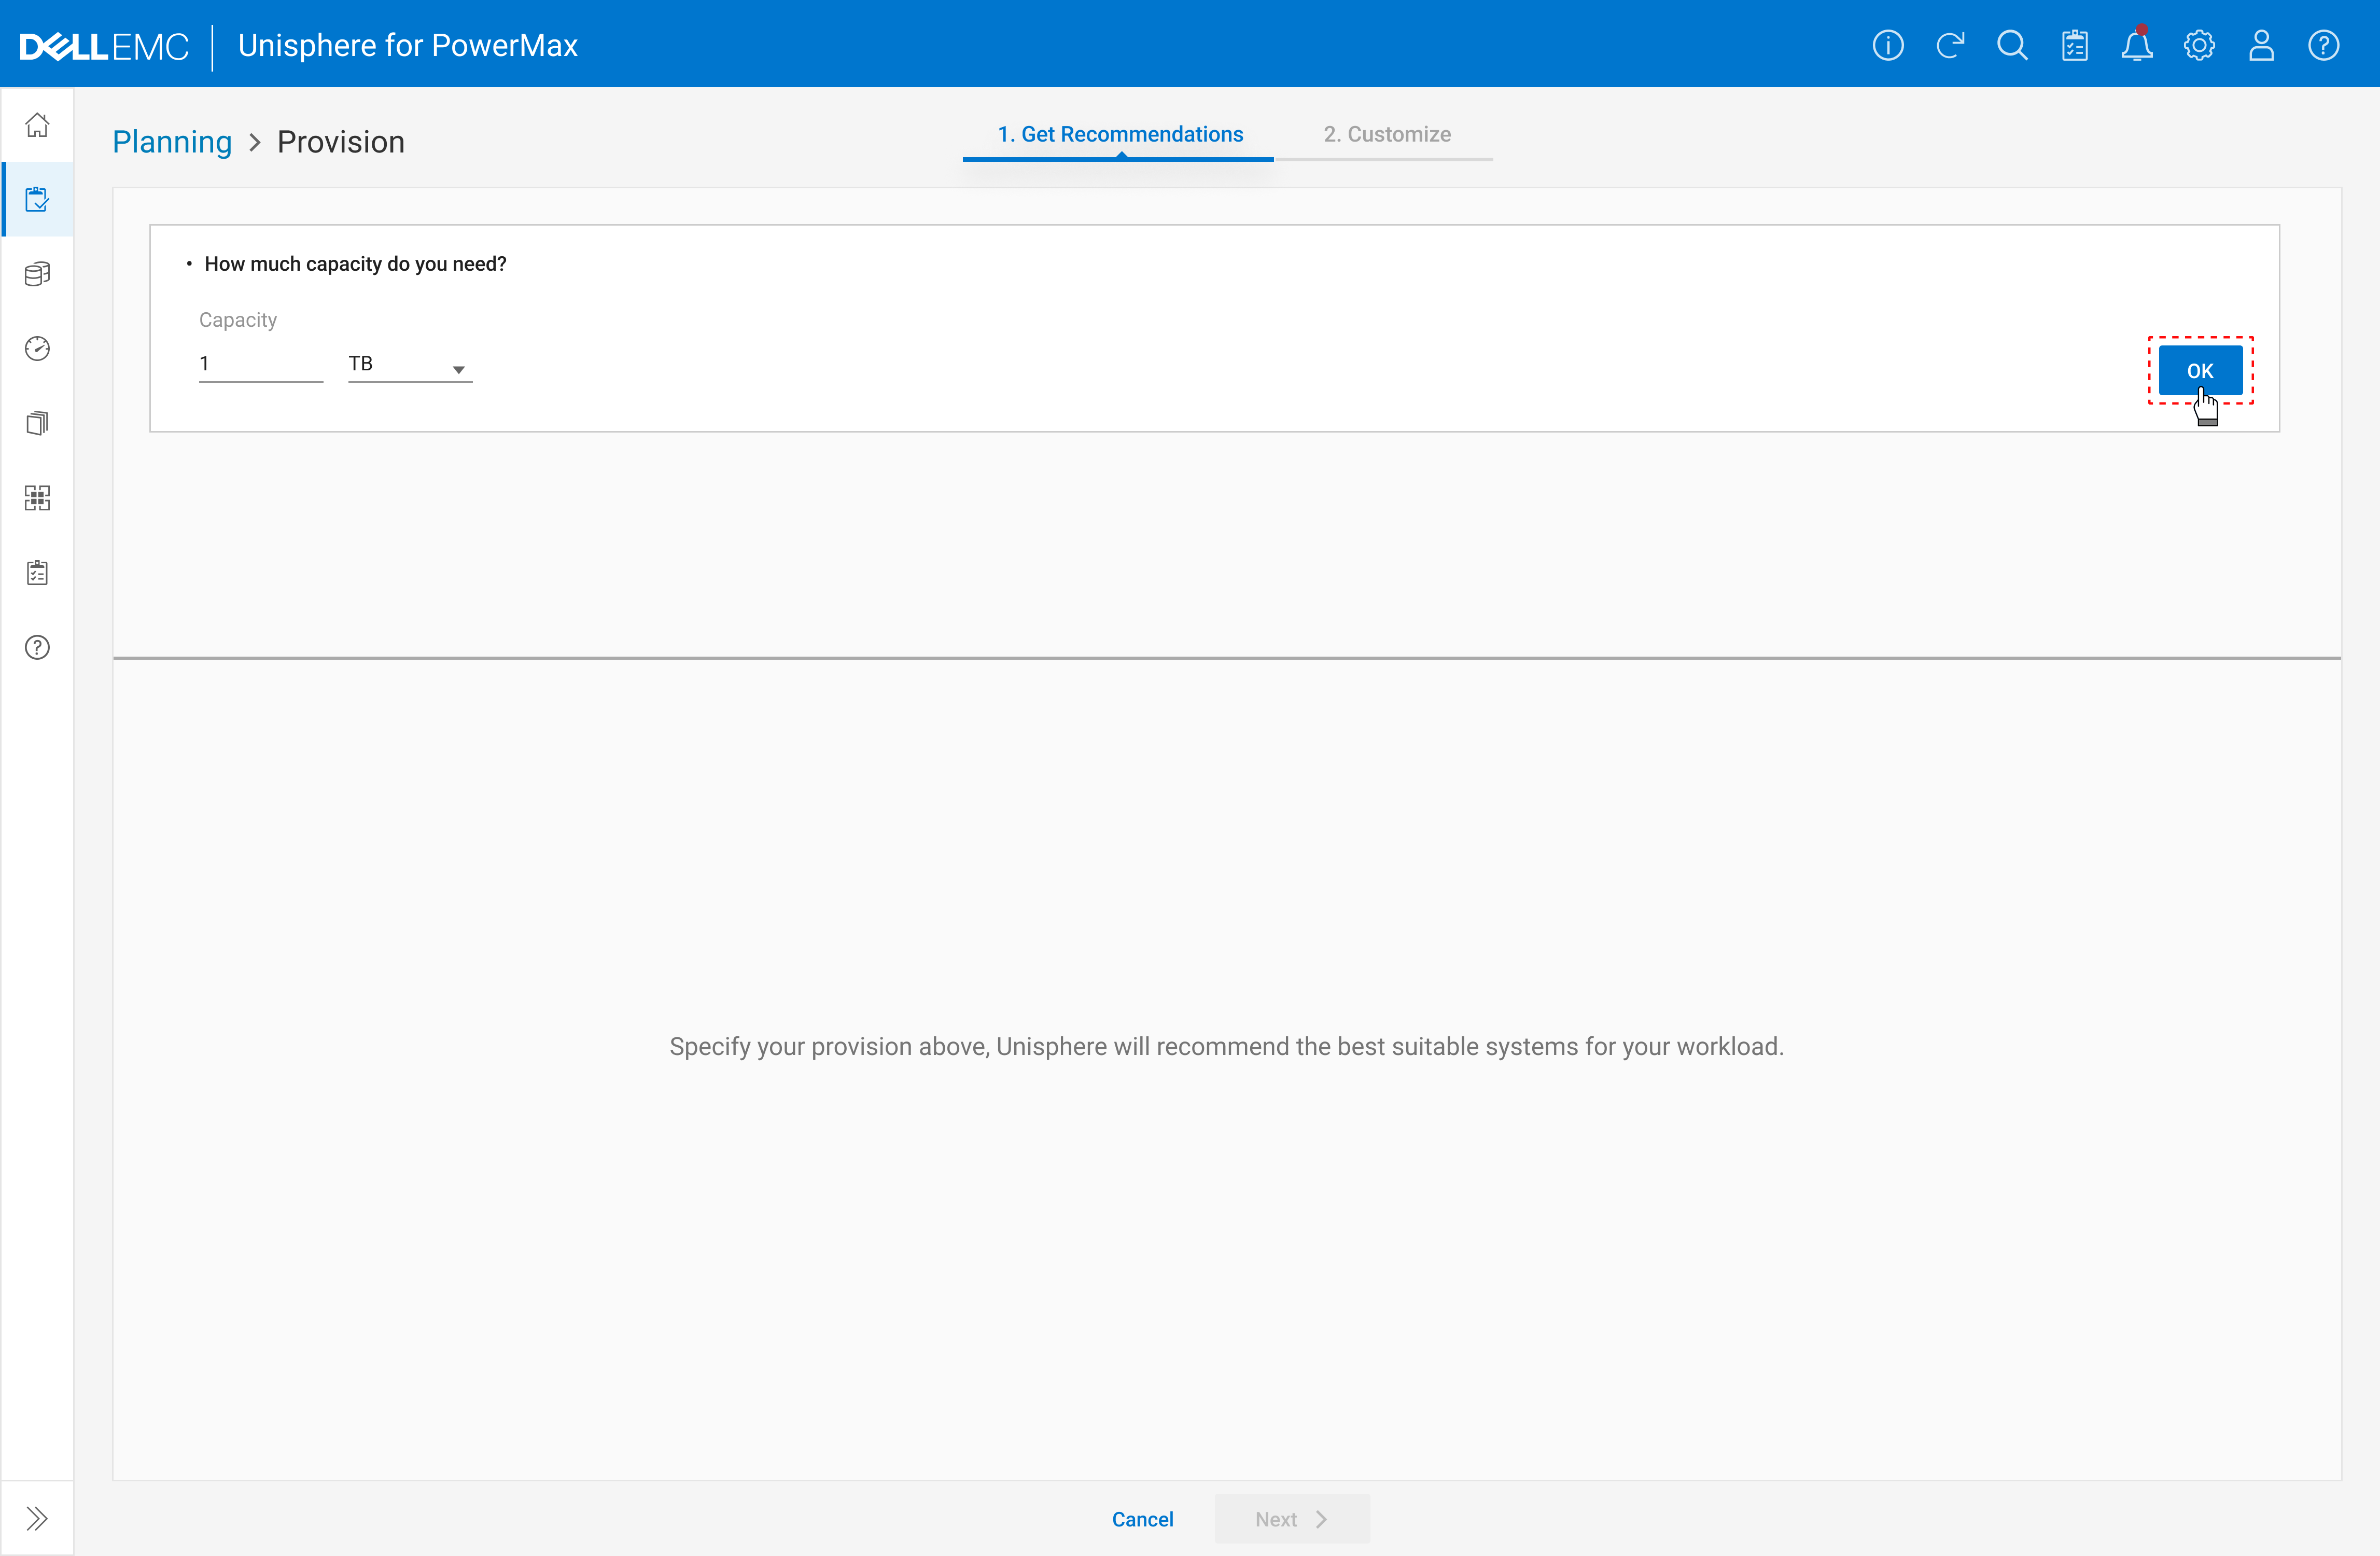Open the Home icon in sidebar

[37, 125]
